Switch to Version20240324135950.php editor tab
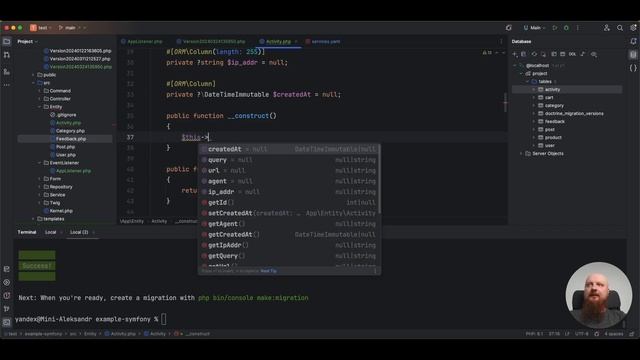Image resolution: width=640 pixels, height=360 pixels. click(211, 42)
